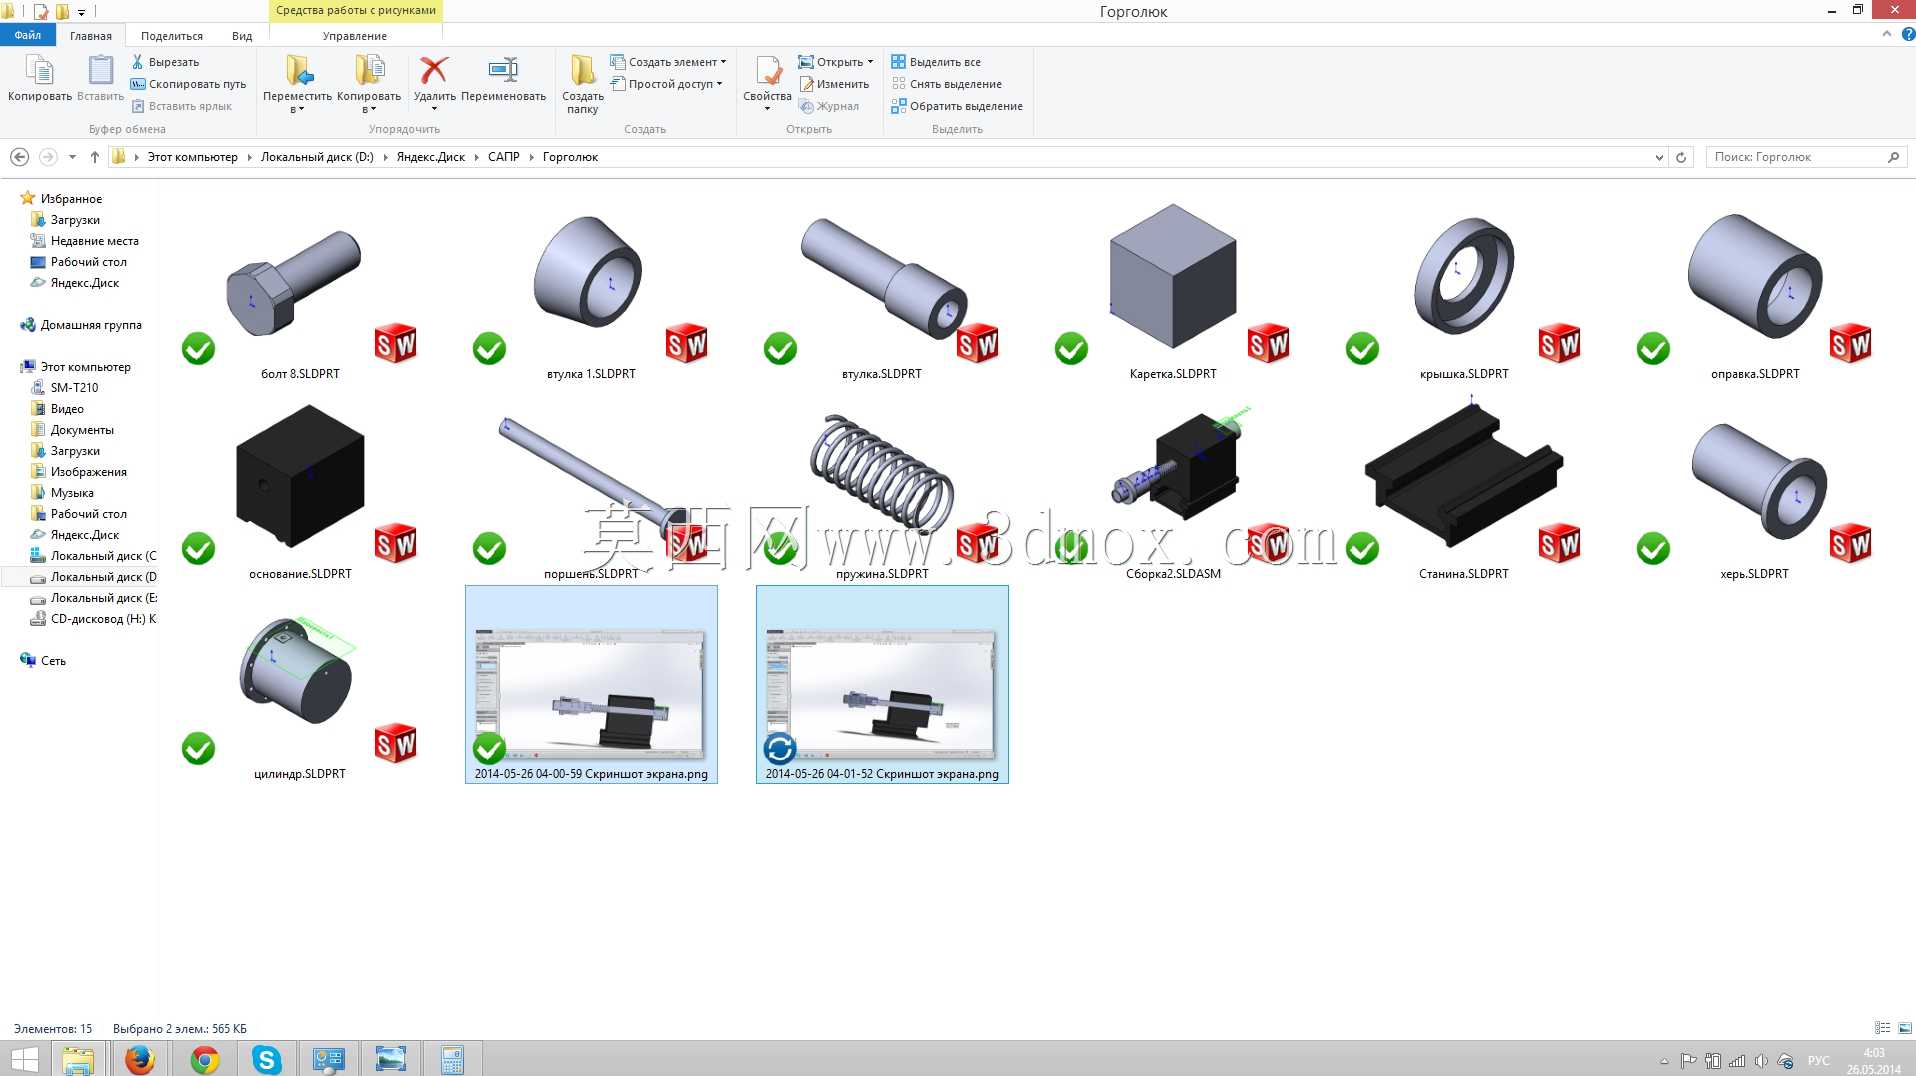The image size is (1916, 1076).
Task: Open Chrome from the taskbar
Action: [205, 1059]
